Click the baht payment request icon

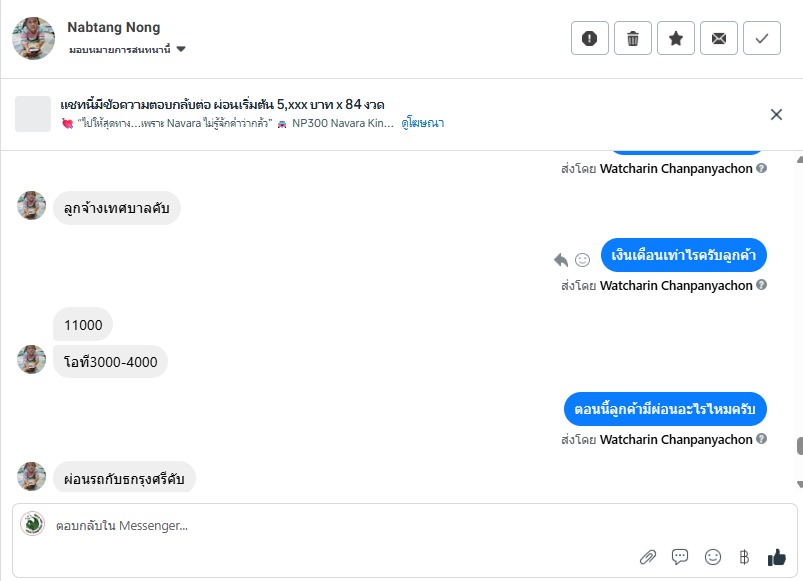coord(743,557)
